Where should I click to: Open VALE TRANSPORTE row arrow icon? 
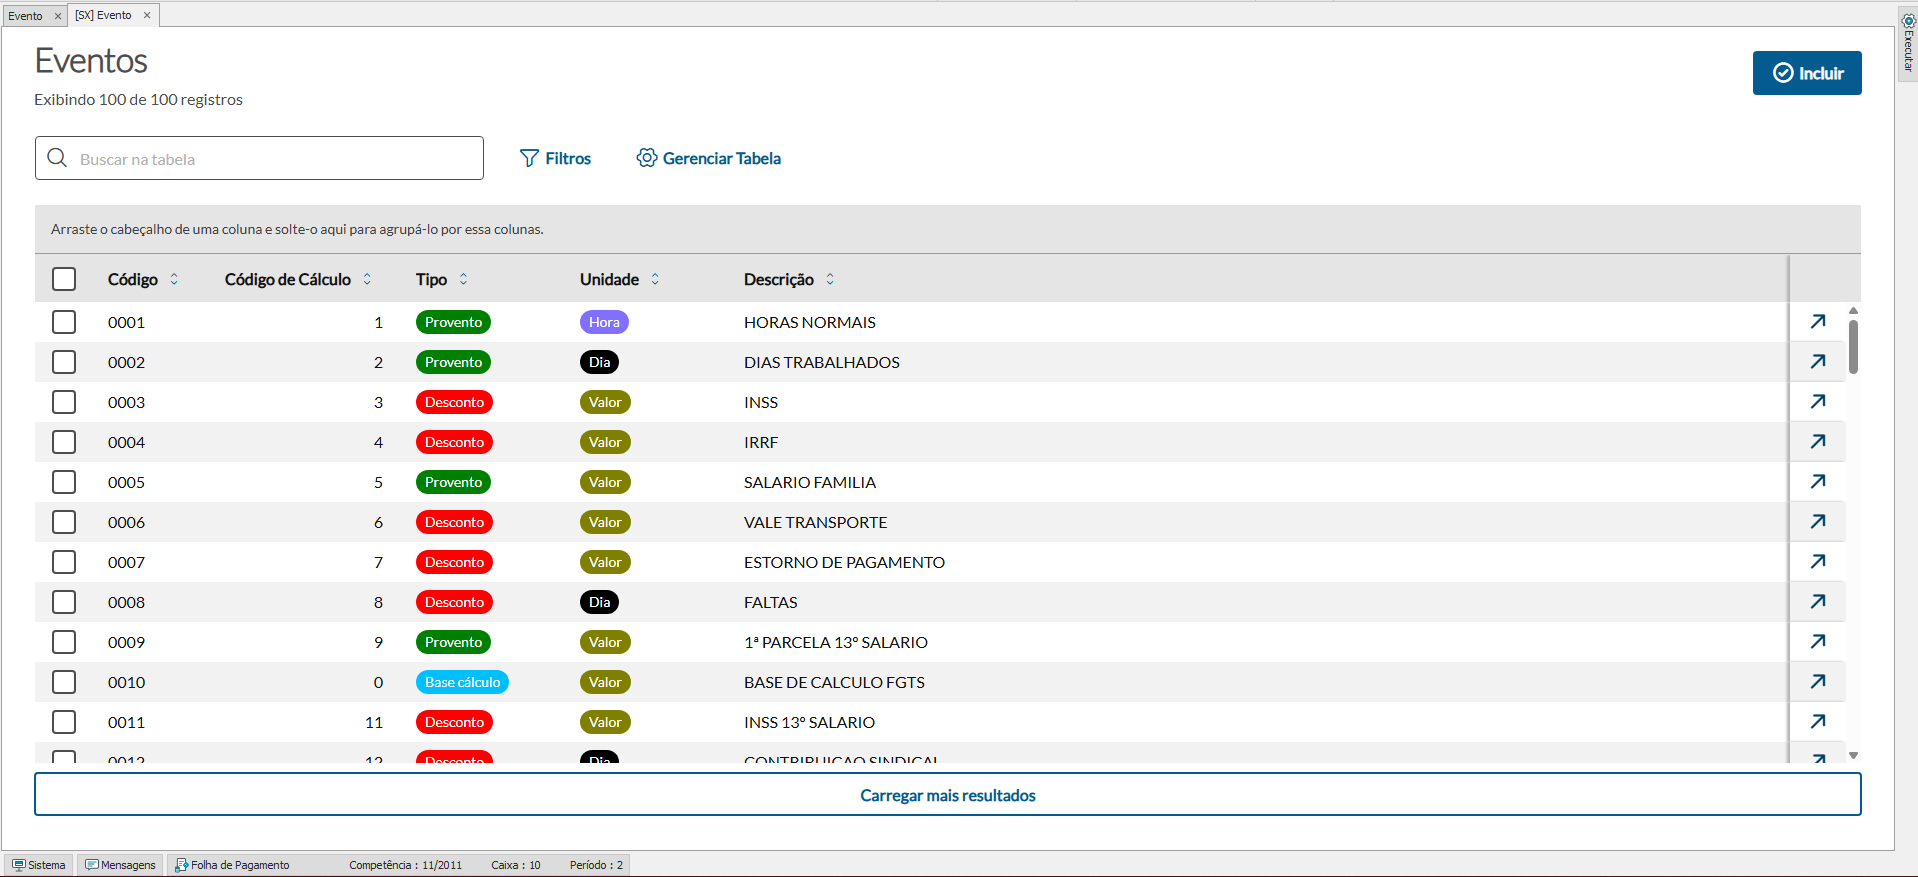tap(1818, 522)
